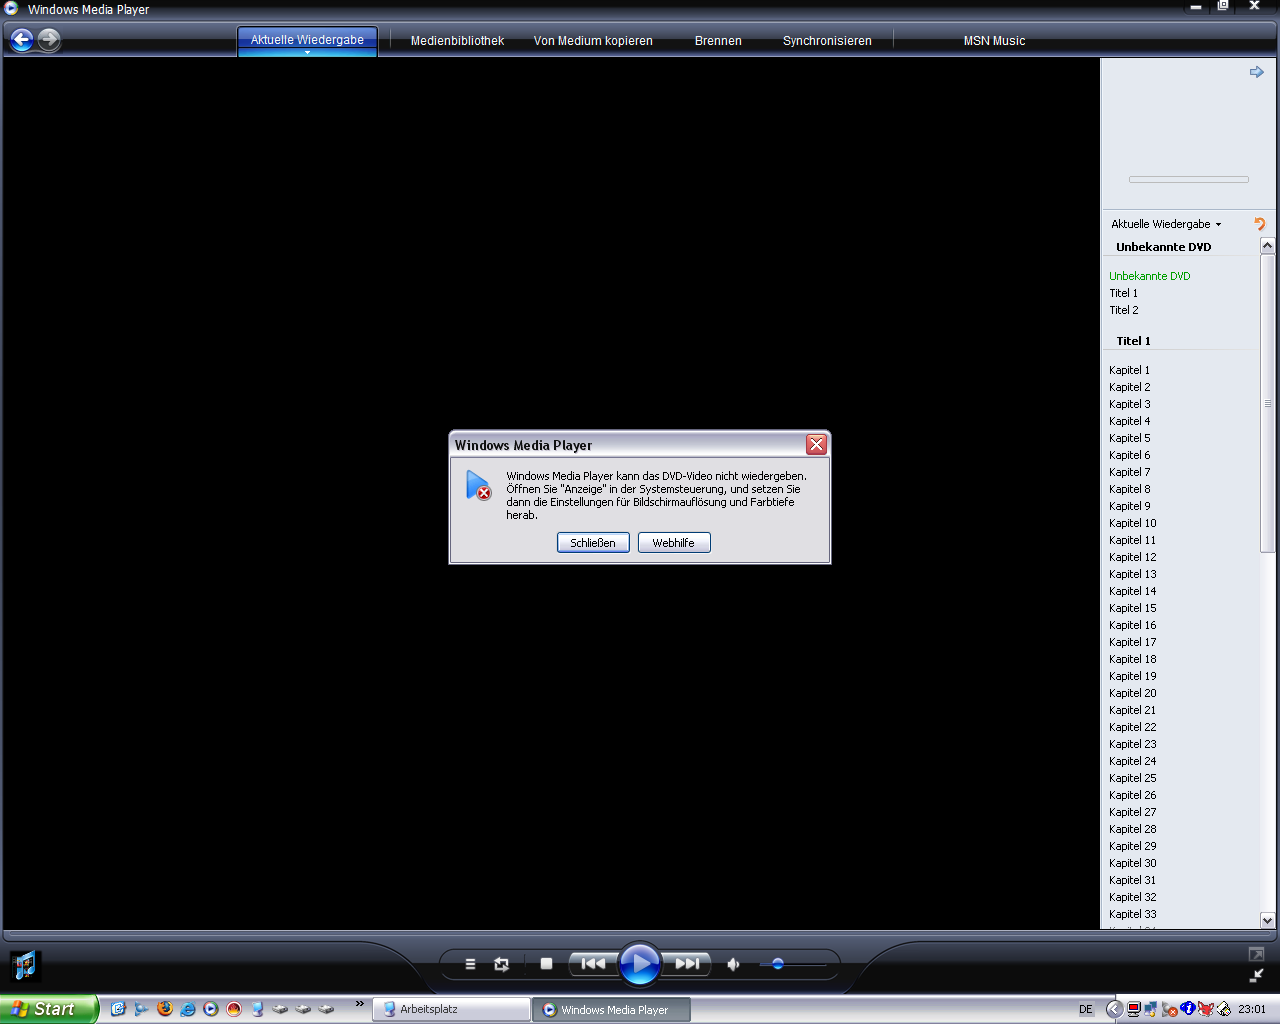Screen dimensions: 1280x1024
Task: Start playback with the blue Play button
Action: pos(640,964)
